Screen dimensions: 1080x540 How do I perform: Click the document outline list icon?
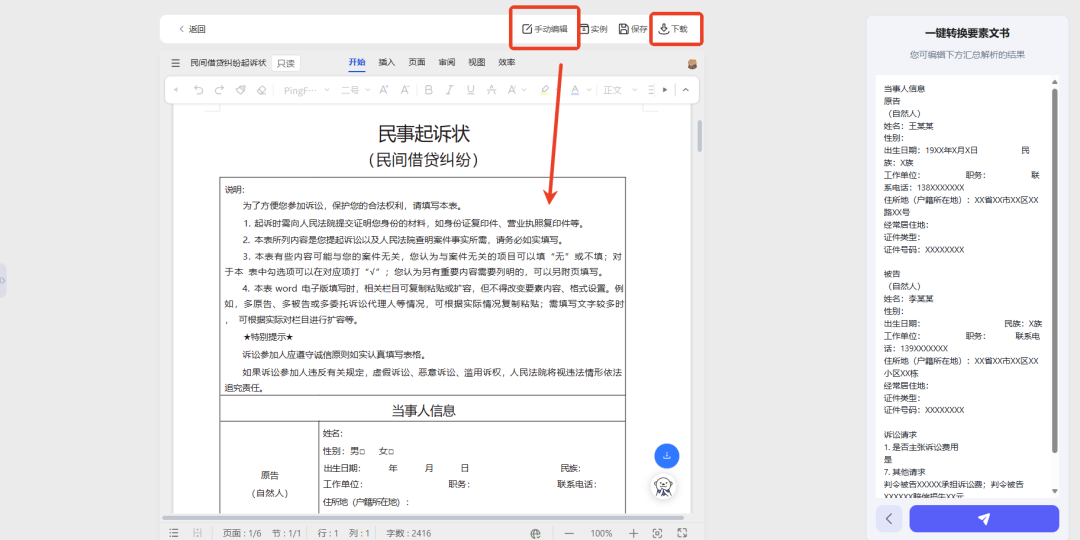174,533
